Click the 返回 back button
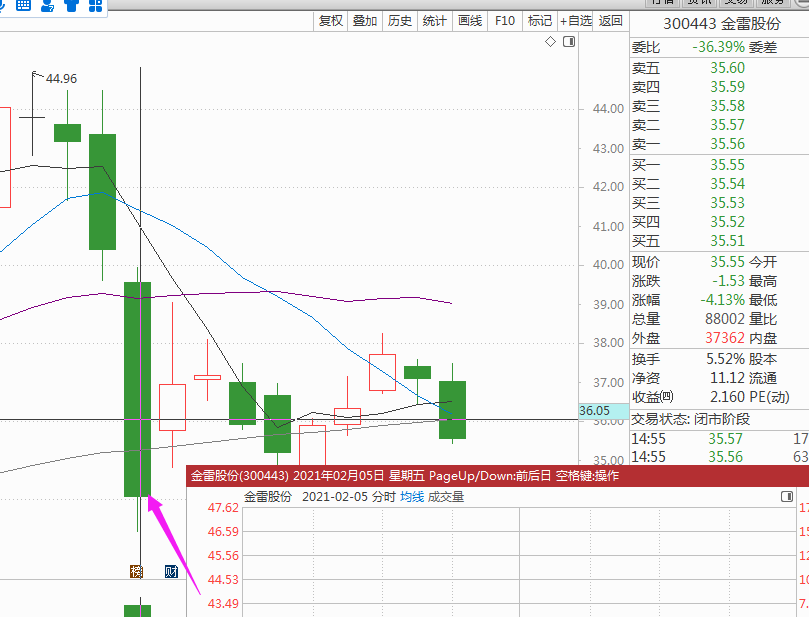Viewport: 809px width, 617px height. click(610, 21)
